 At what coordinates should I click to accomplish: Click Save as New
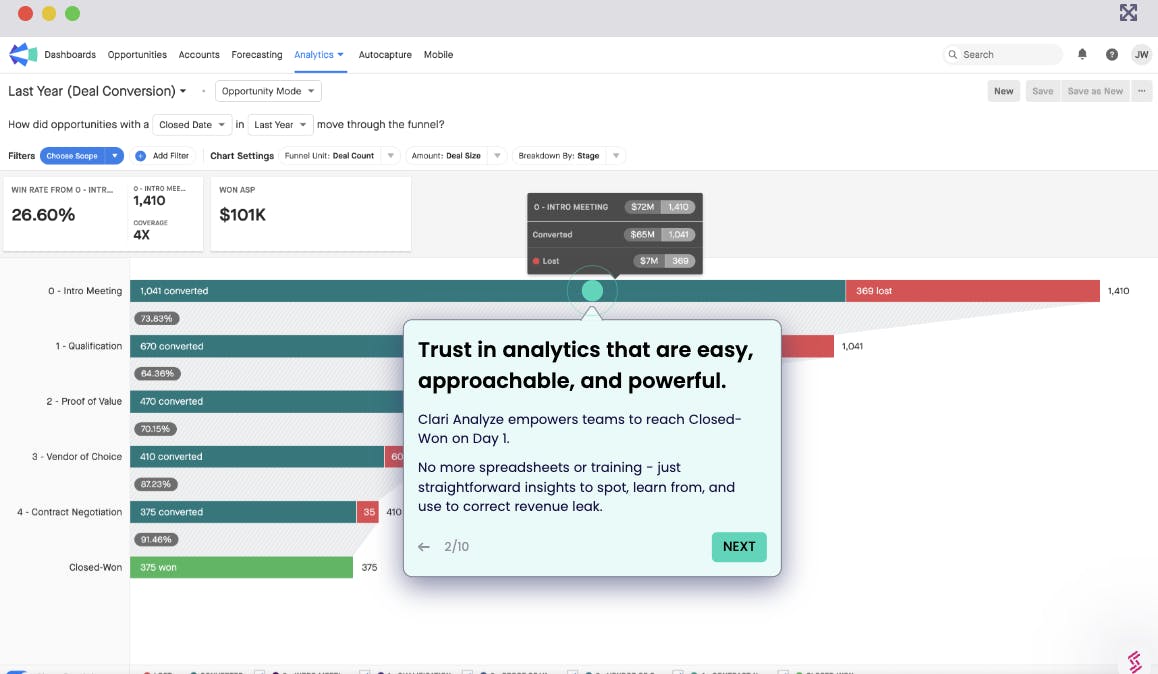click(1094, 91)
